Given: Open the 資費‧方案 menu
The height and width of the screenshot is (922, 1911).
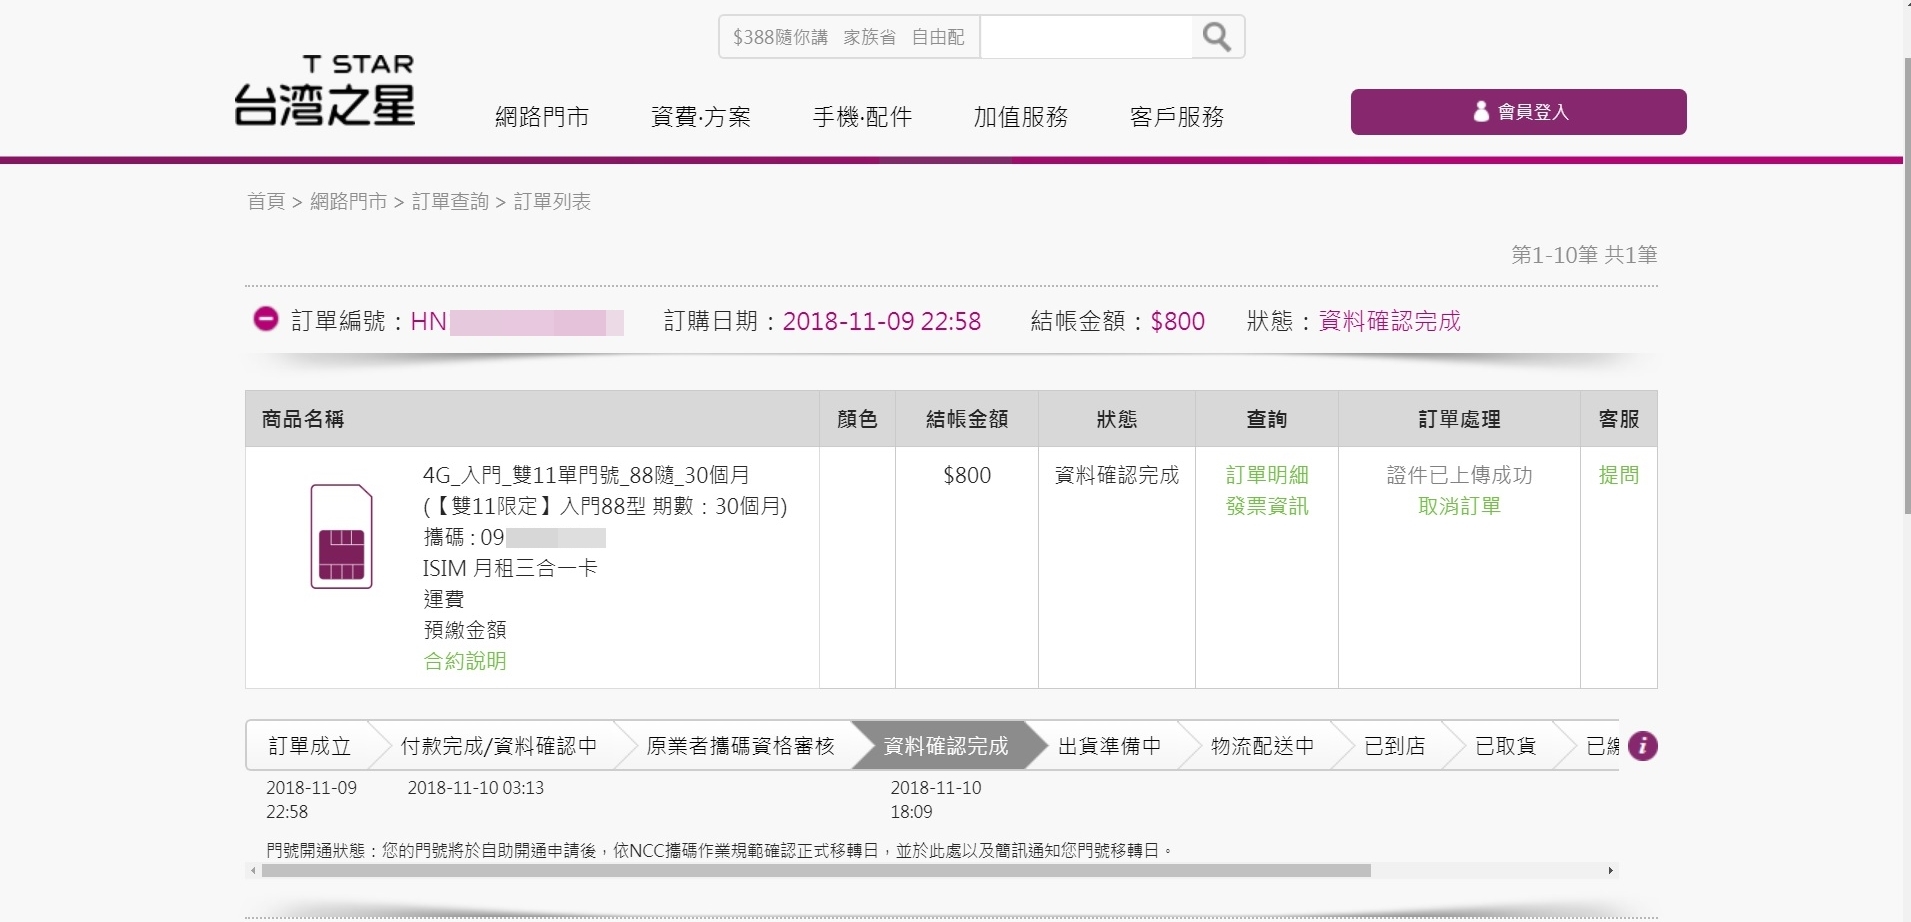Looking at the screenshot, I should pos(700,117).
